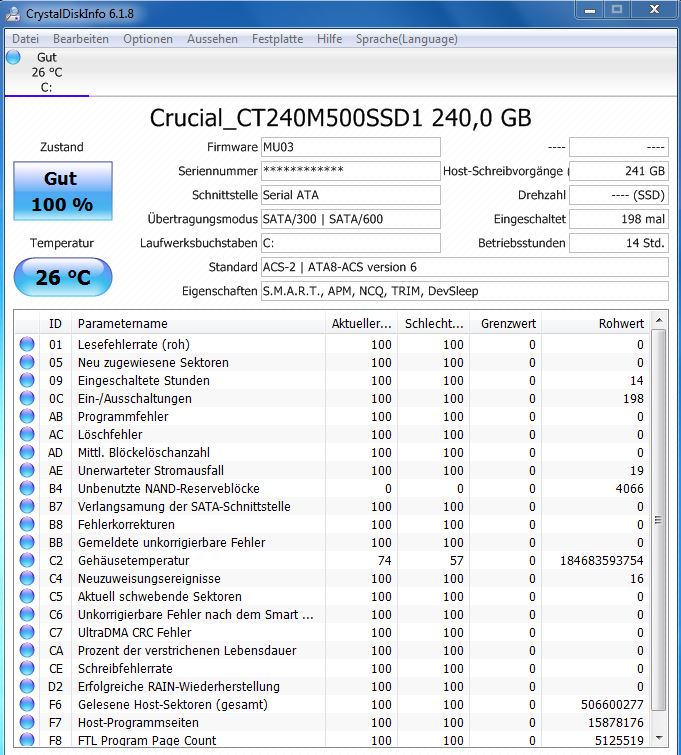
Task: Click status orb for Gelesene Host-Sektoren (gesamt)
Action: (27, 704)
